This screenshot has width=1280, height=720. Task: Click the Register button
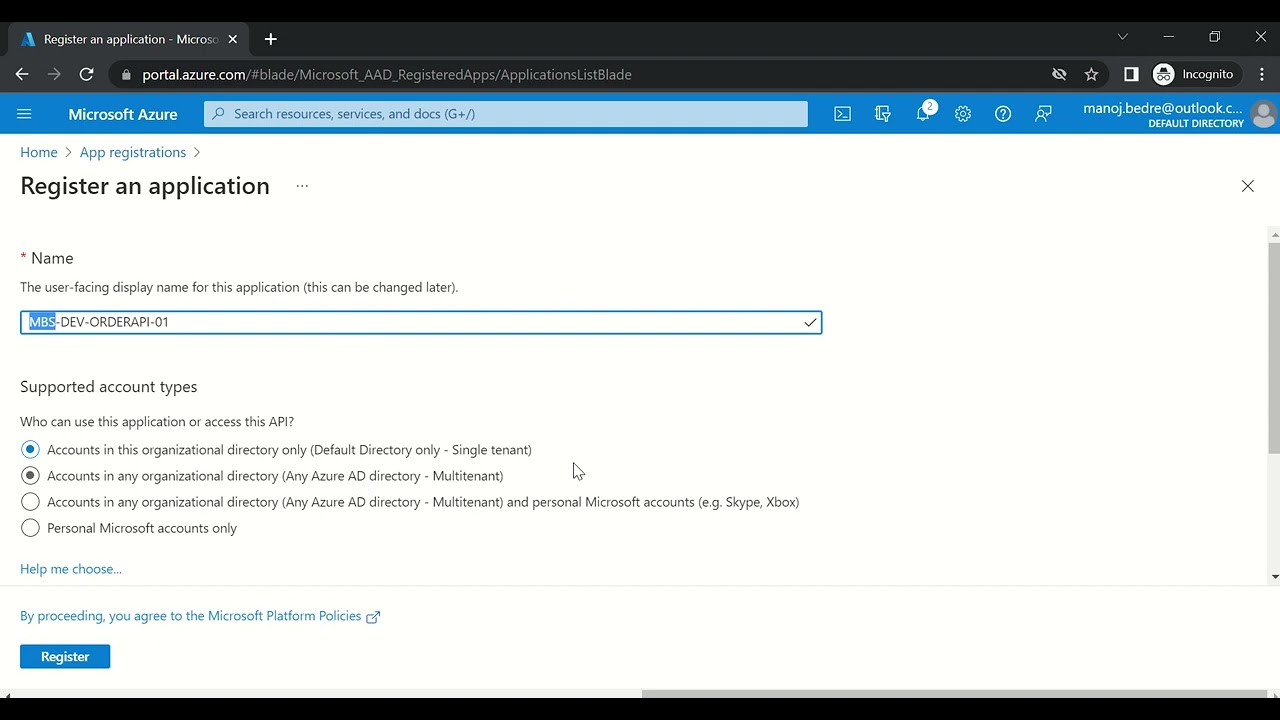65,657
